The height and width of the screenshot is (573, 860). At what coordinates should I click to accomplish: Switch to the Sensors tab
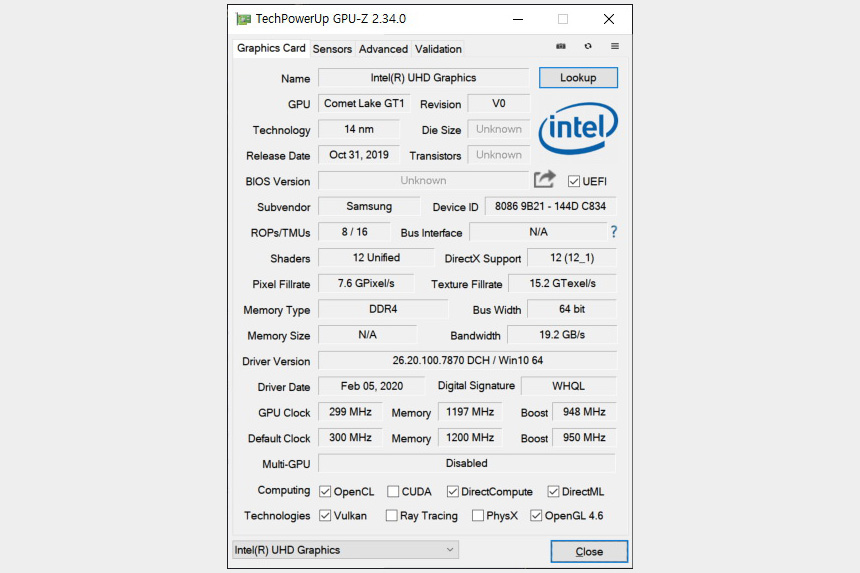(x=332, y=49)
